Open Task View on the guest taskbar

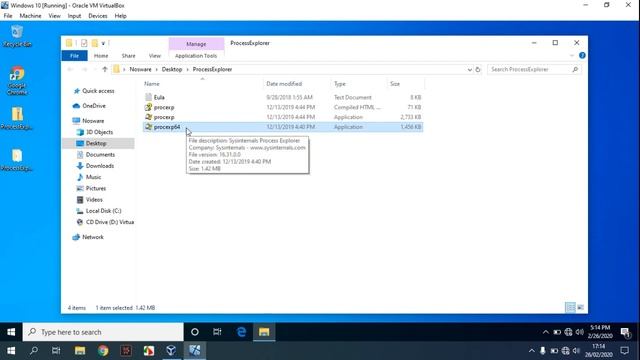[x=217, y=332]
